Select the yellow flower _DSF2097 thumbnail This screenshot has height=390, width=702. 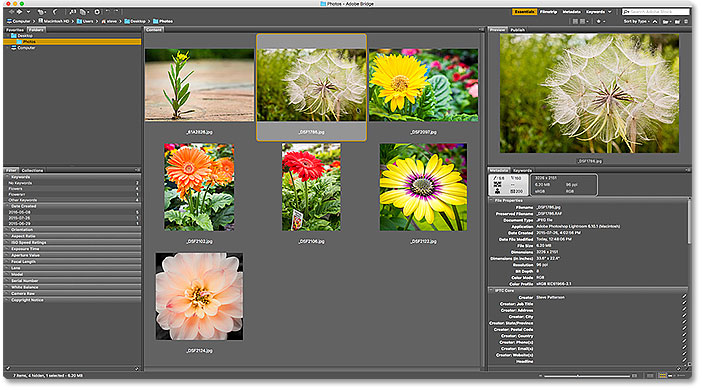423,85
